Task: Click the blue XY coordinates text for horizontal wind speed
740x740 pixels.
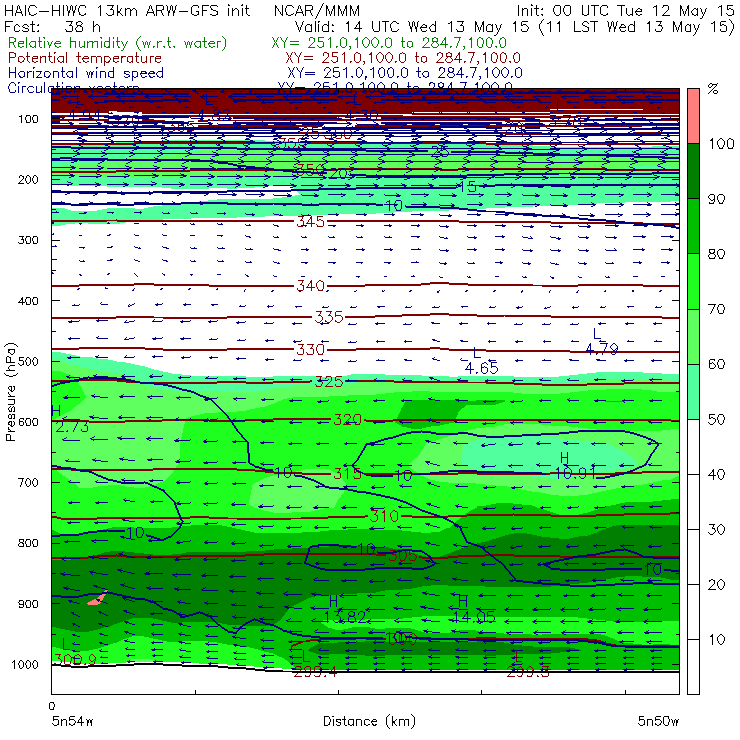Action: tap(405, 73)
